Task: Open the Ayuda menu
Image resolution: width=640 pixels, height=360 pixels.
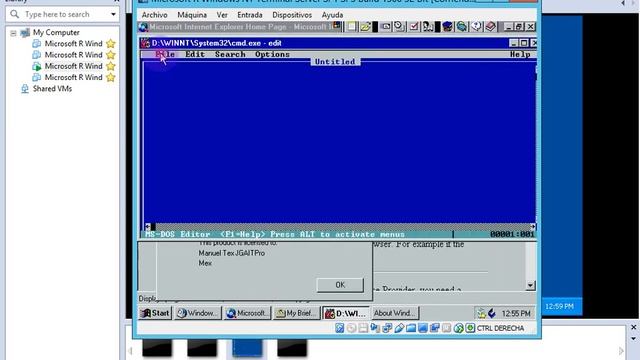Action: click(x=332, y=15)
